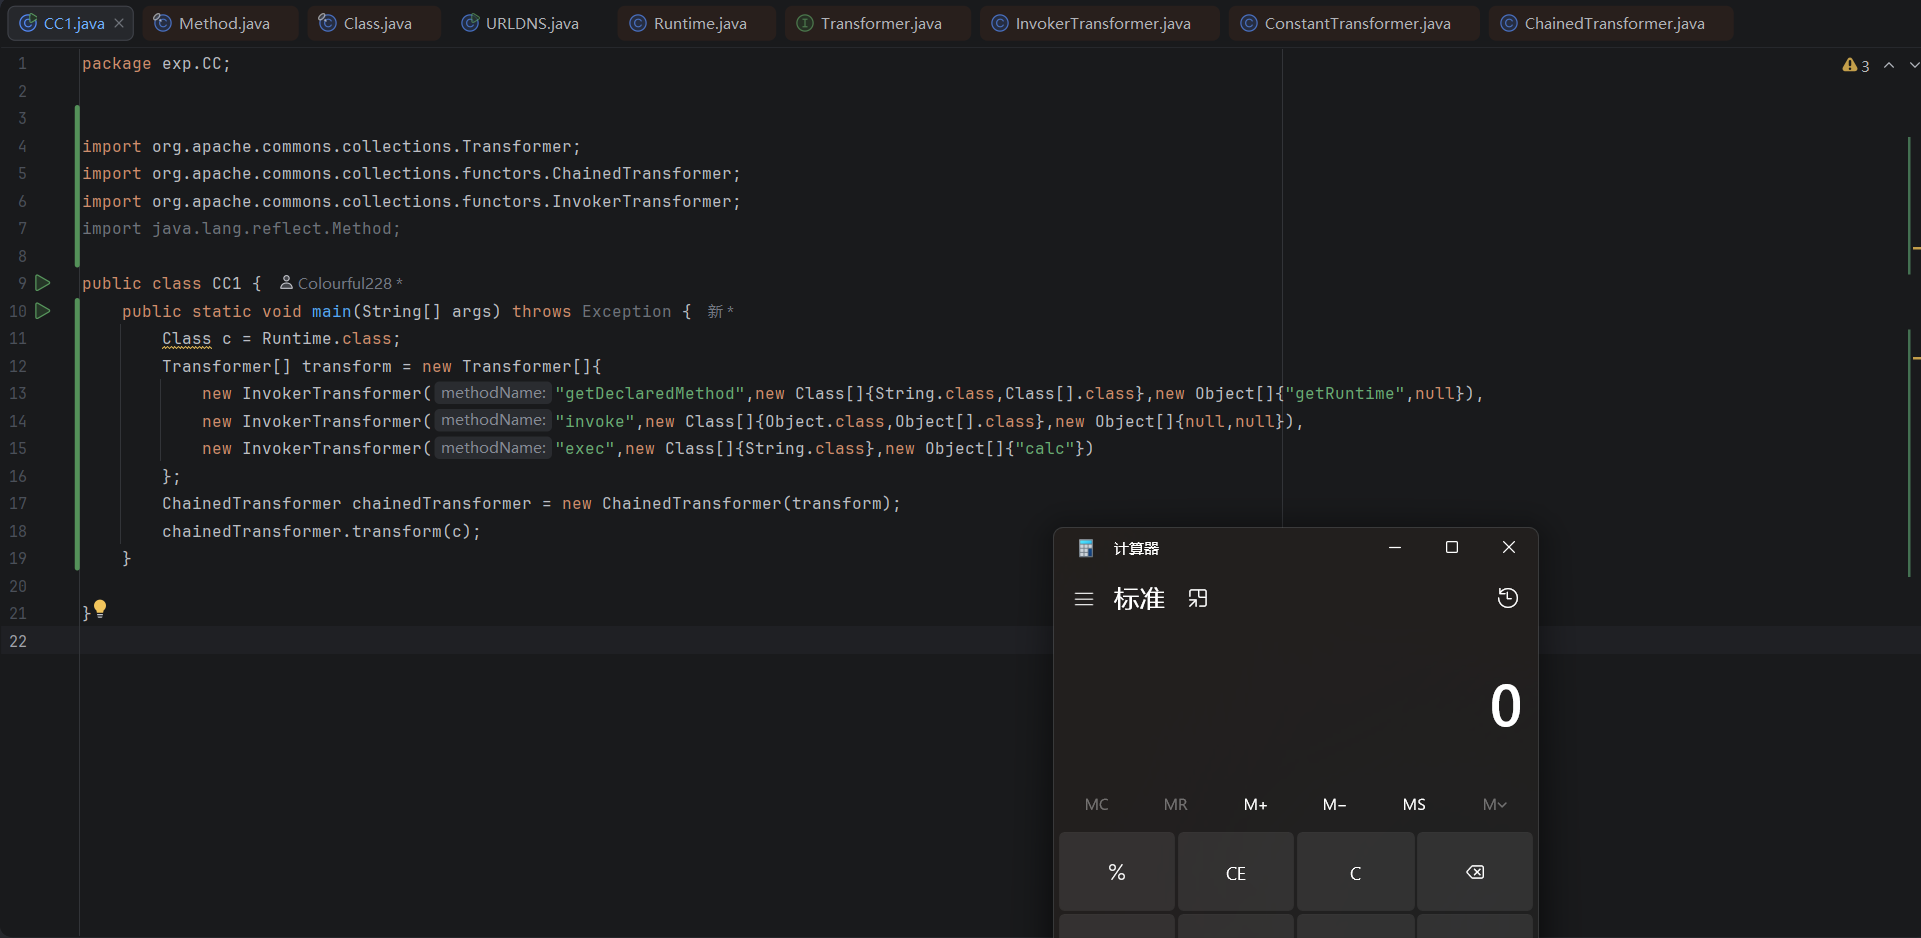Maximize the Calculator window

tap(1452, 547)
